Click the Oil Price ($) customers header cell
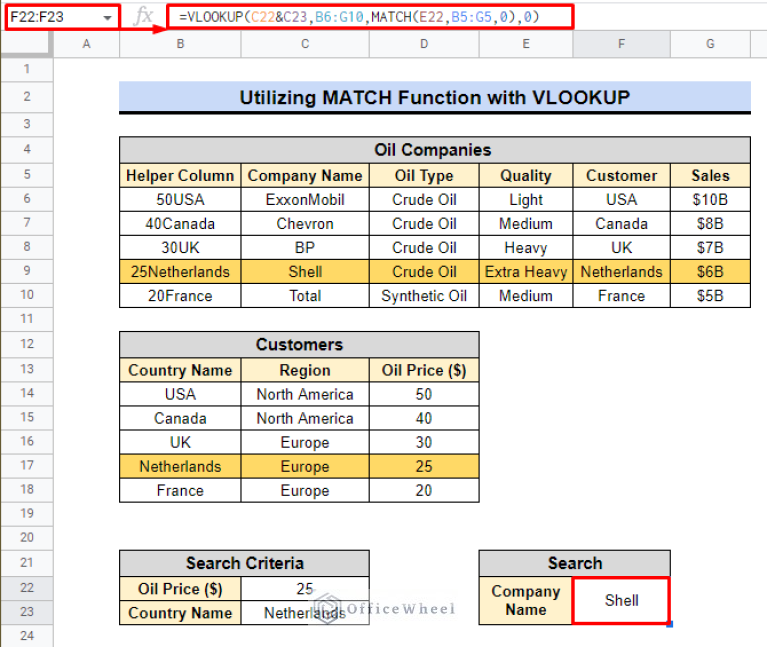767x647 pixels. [x=424, y=370]
